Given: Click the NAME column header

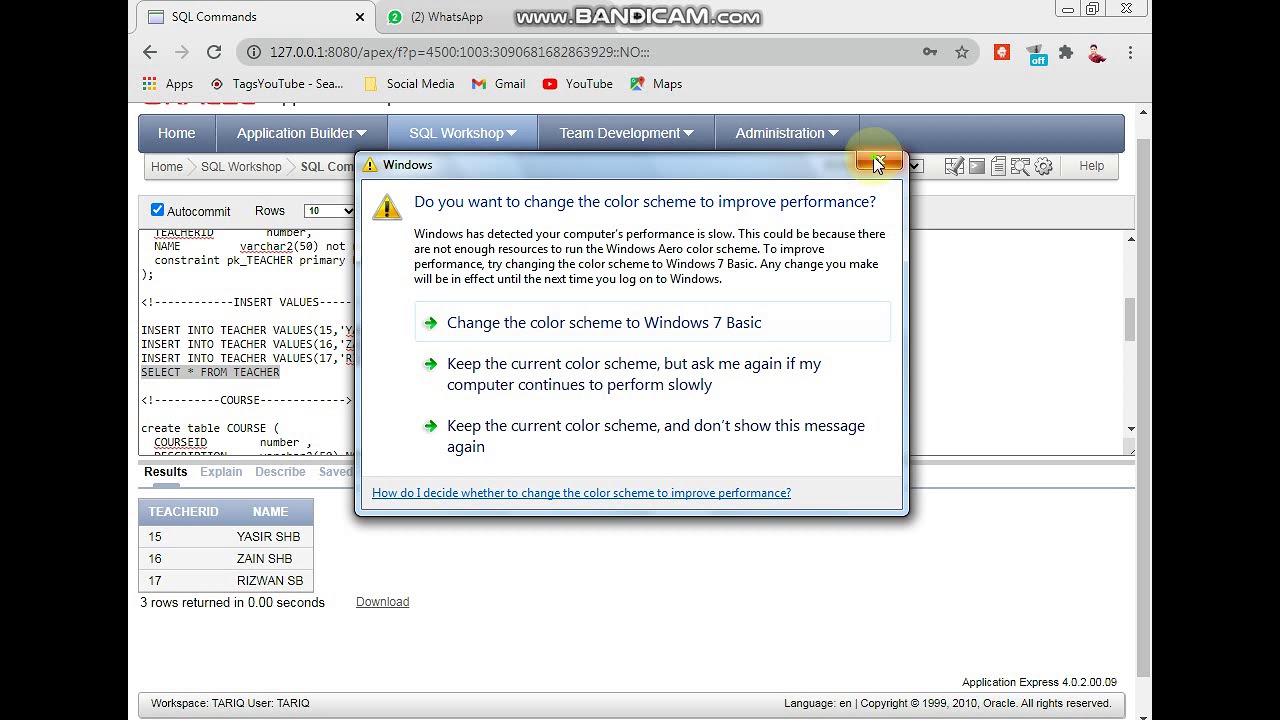Looking at the screenshot, I should click(270, 512).
